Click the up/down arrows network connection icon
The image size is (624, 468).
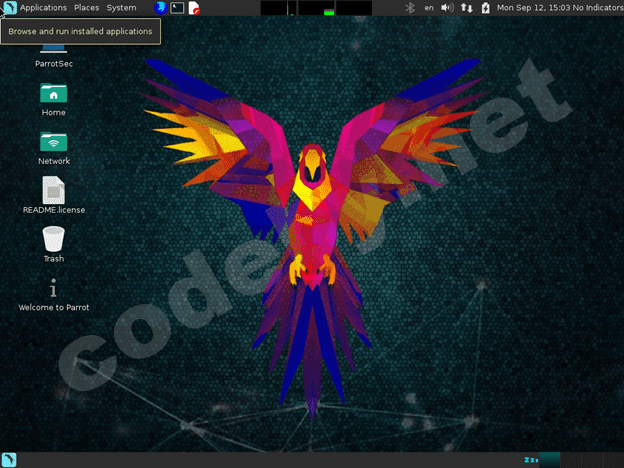pyautogui.click(x=466, y=8)
